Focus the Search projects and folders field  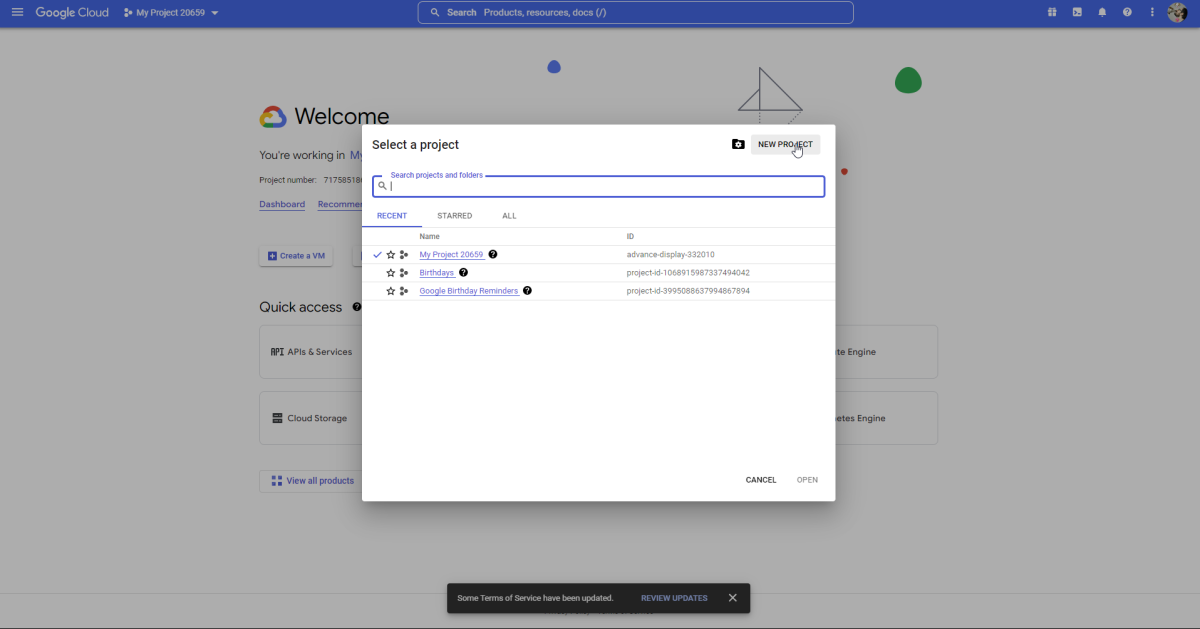(x=598, y=186)
